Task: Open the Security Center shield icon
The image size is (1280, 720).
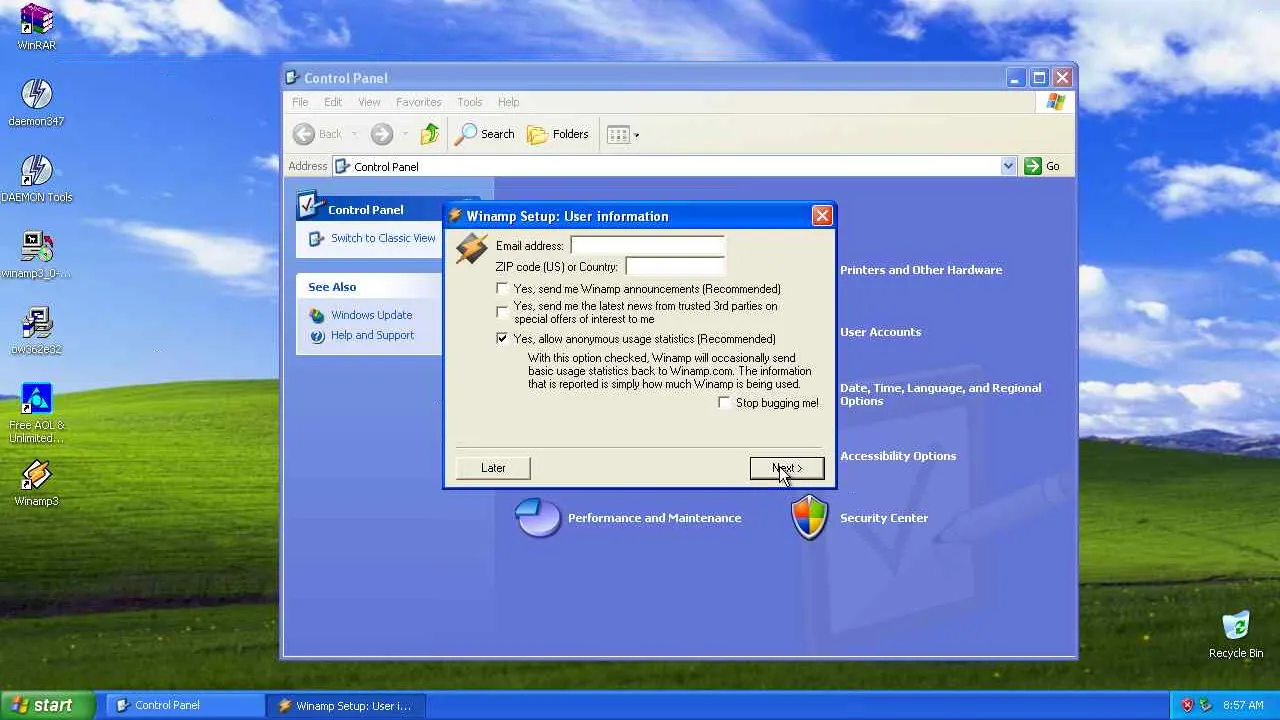Action: pos(809,518)
